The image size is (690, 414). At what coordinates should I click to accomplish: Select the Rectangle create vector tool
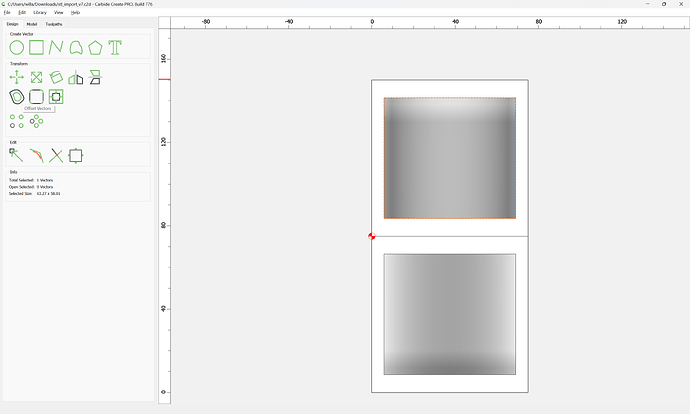pos(36,47)
